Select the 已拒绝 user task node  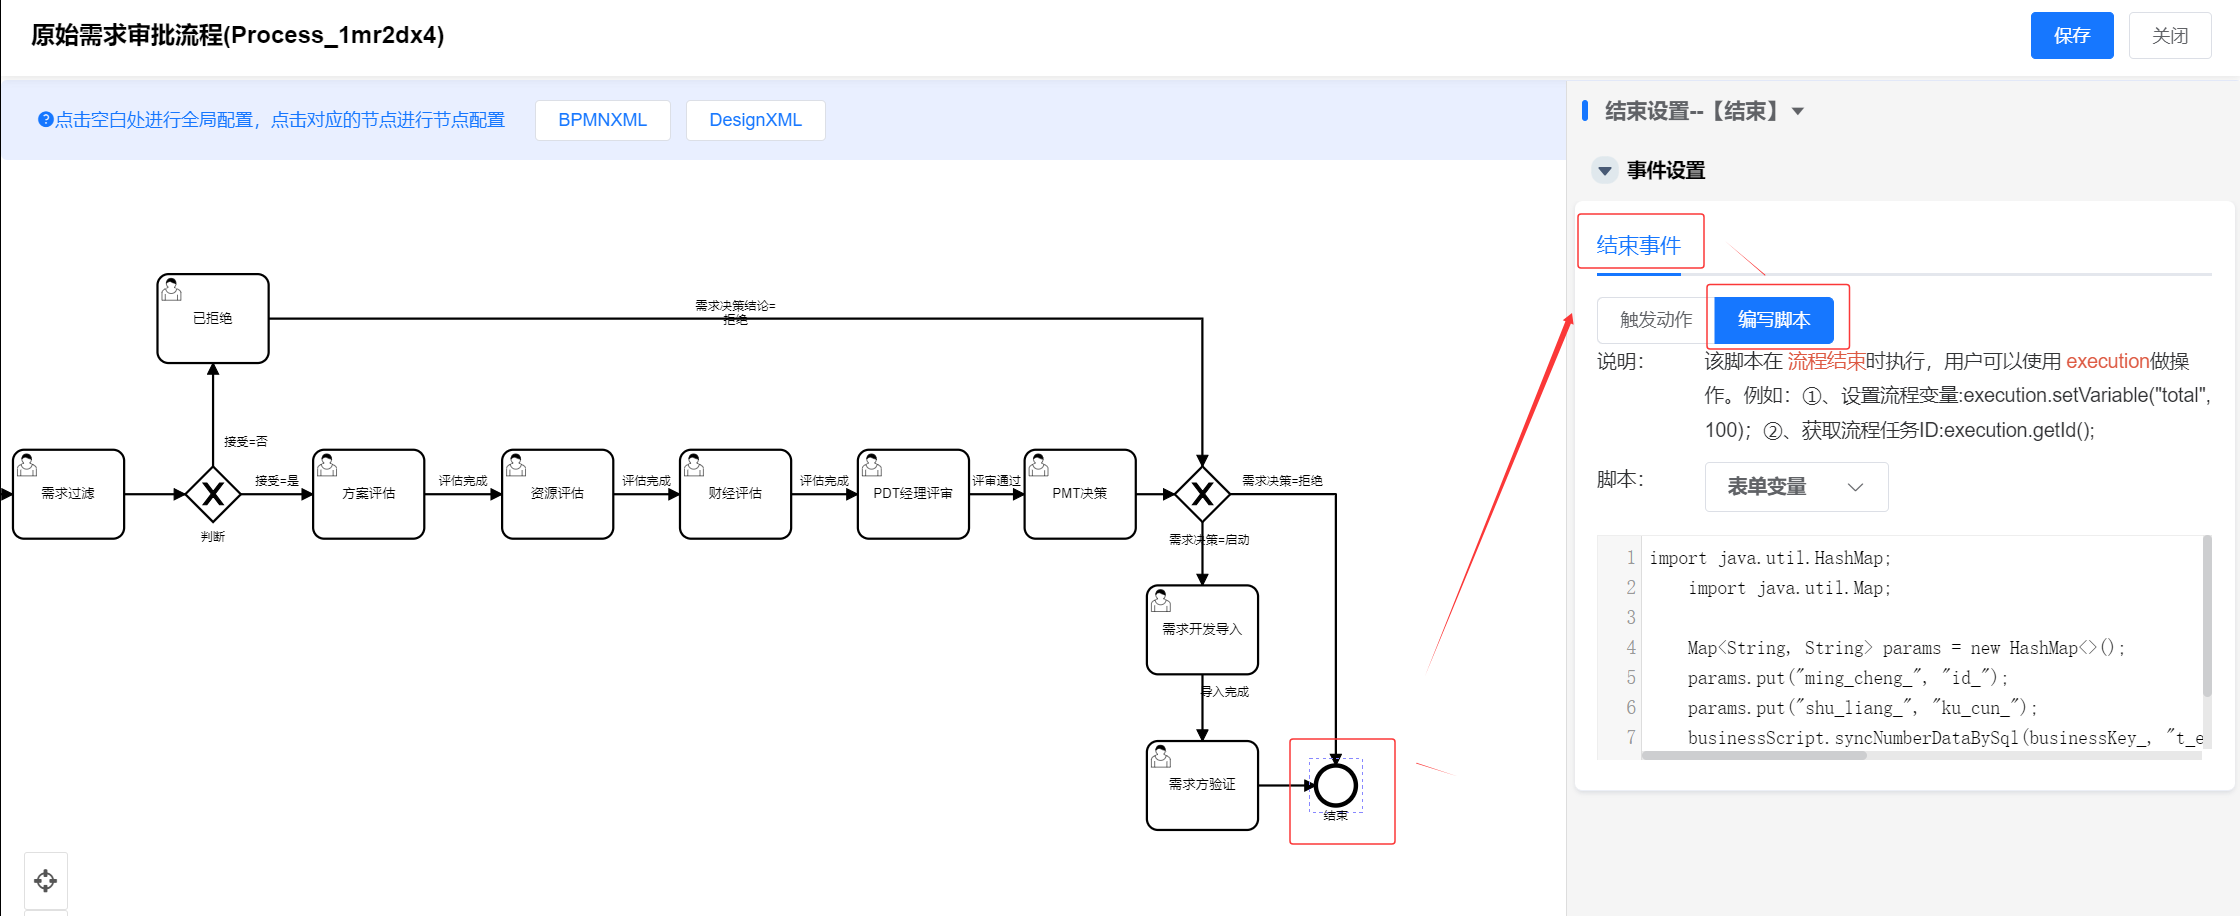point(213,318)
